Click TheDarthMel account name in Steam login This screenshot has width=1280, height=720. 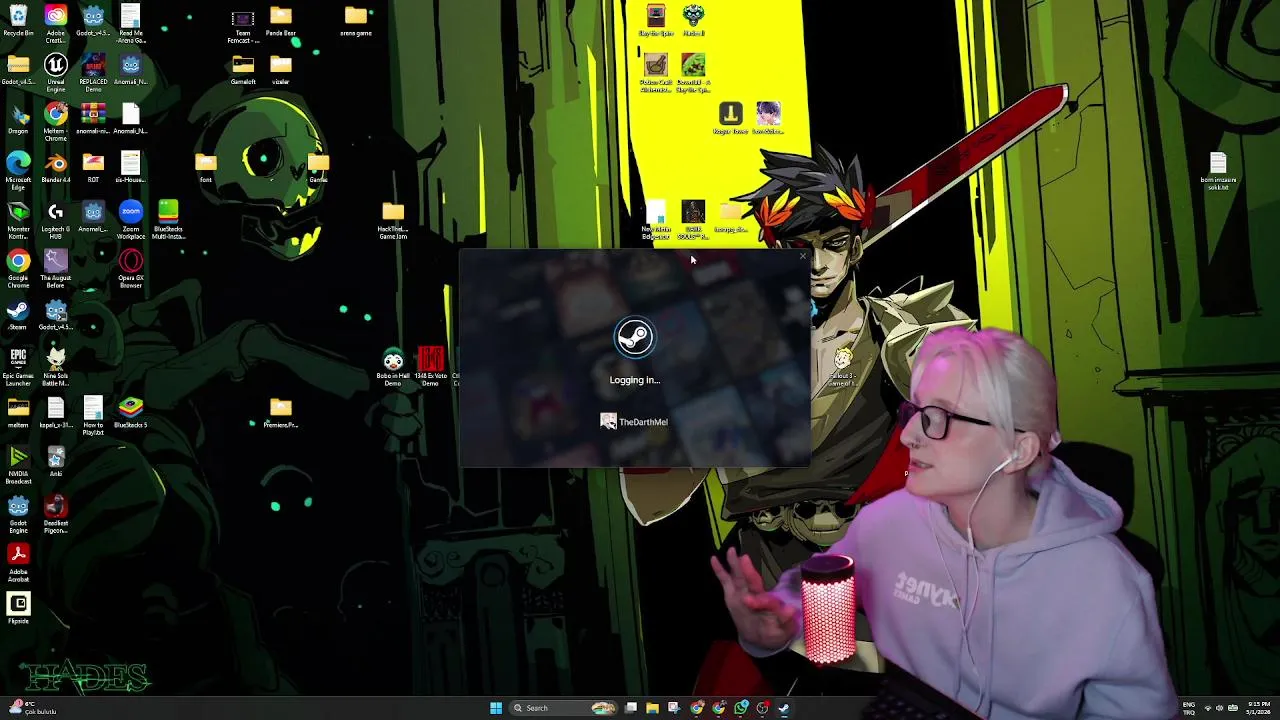coord(643,422)
